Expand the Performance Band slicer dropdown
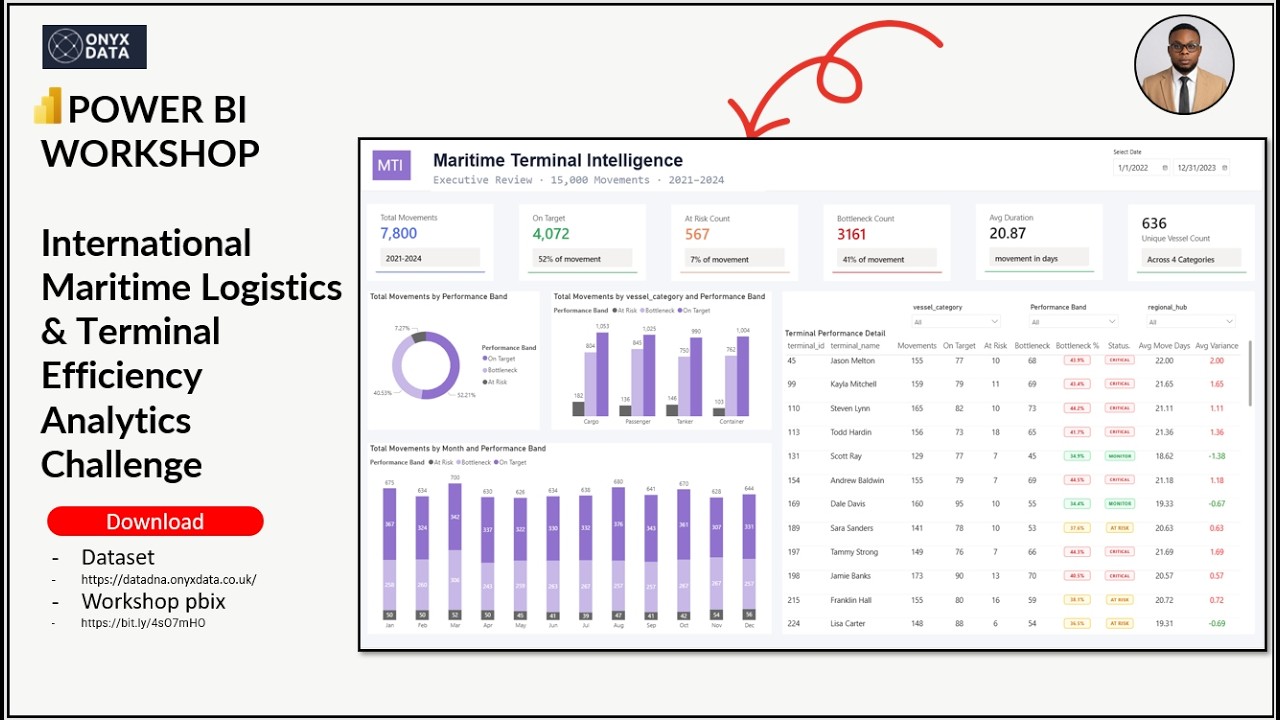Viewport: 1280px width, 720px height. (x=1074, y=322)
